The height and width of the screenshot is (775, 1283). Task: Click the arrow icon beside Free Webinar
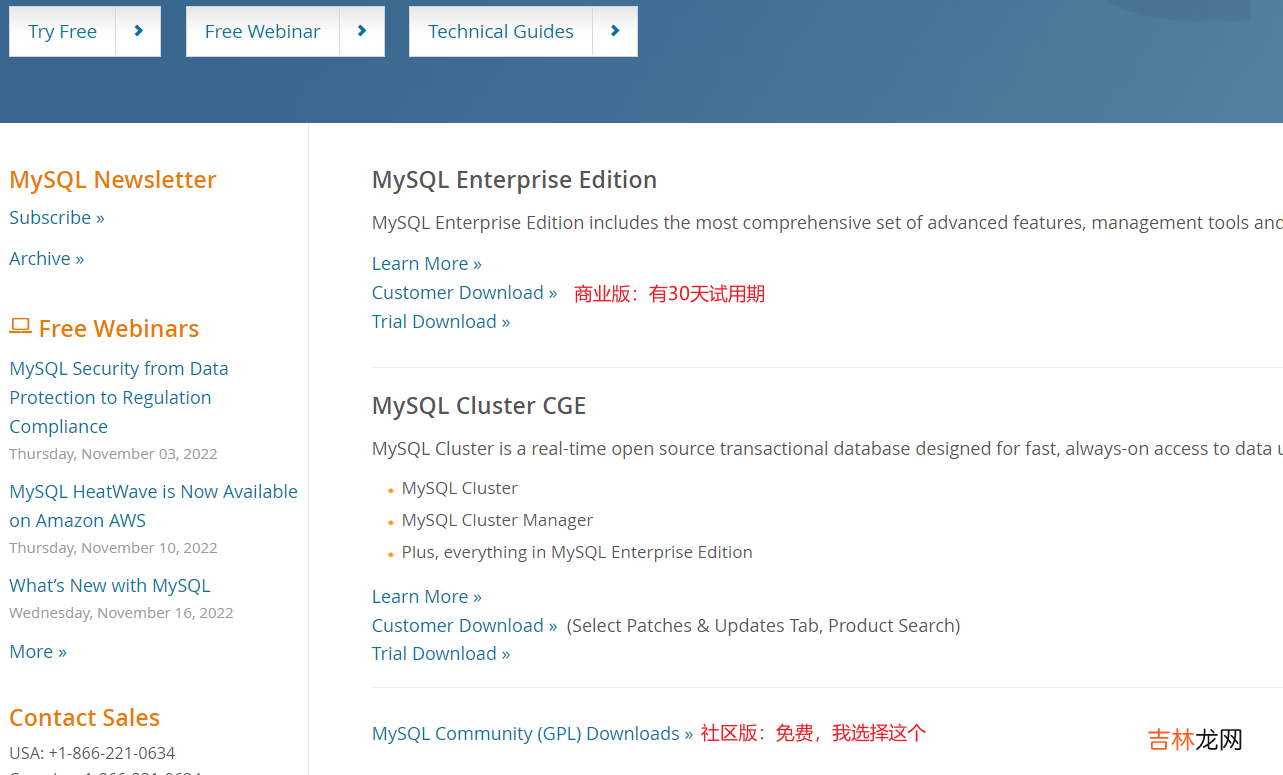point(362,32)
